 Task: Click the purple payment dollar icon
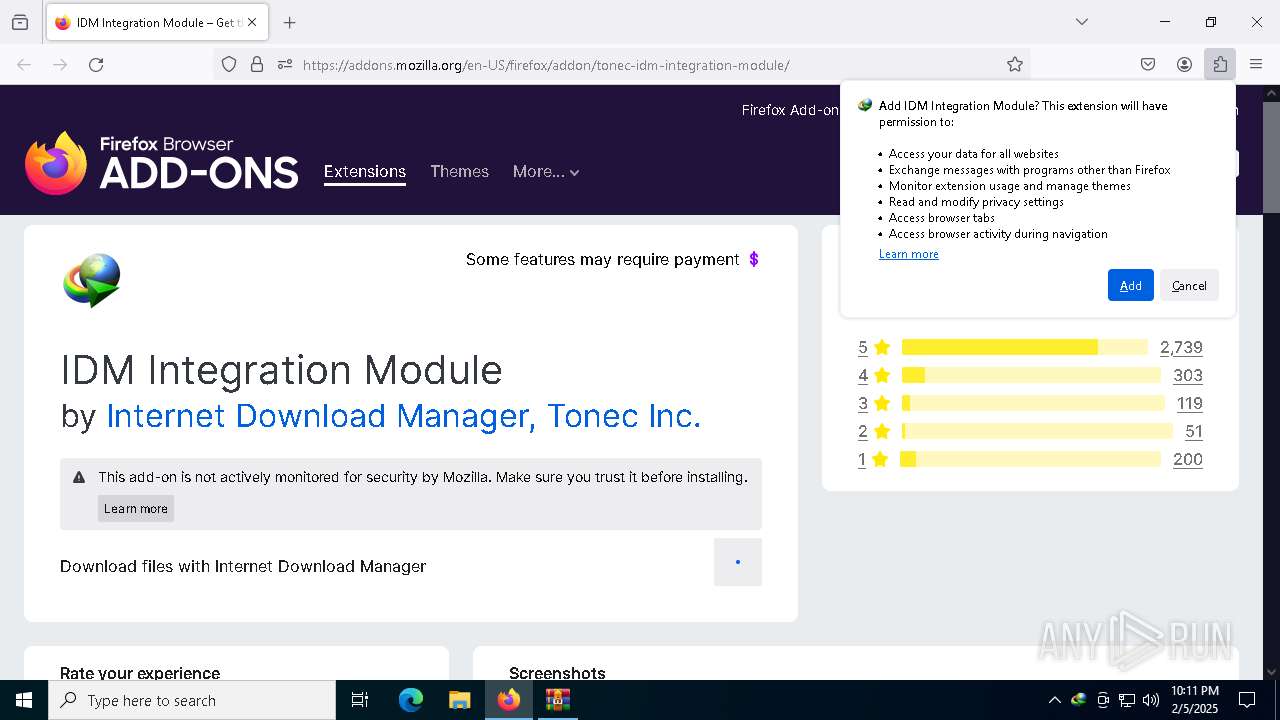pyautogui.click(x=754, y=259)
